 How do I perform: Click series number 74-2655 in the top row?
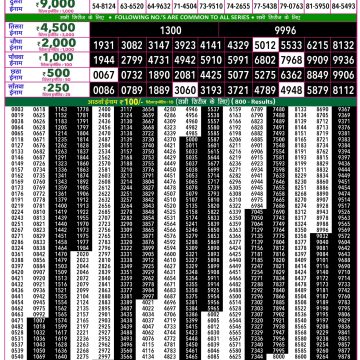click(238, 6)
